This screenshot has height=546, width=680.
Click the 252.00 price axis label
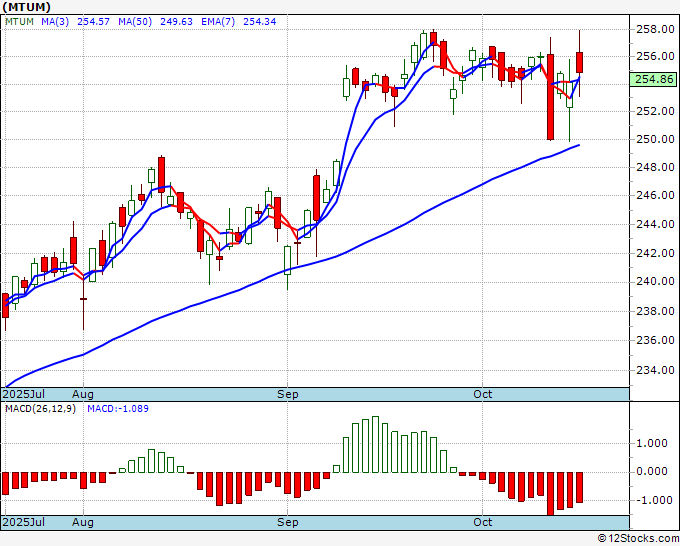pyautogui.click(x=655, y=111)
